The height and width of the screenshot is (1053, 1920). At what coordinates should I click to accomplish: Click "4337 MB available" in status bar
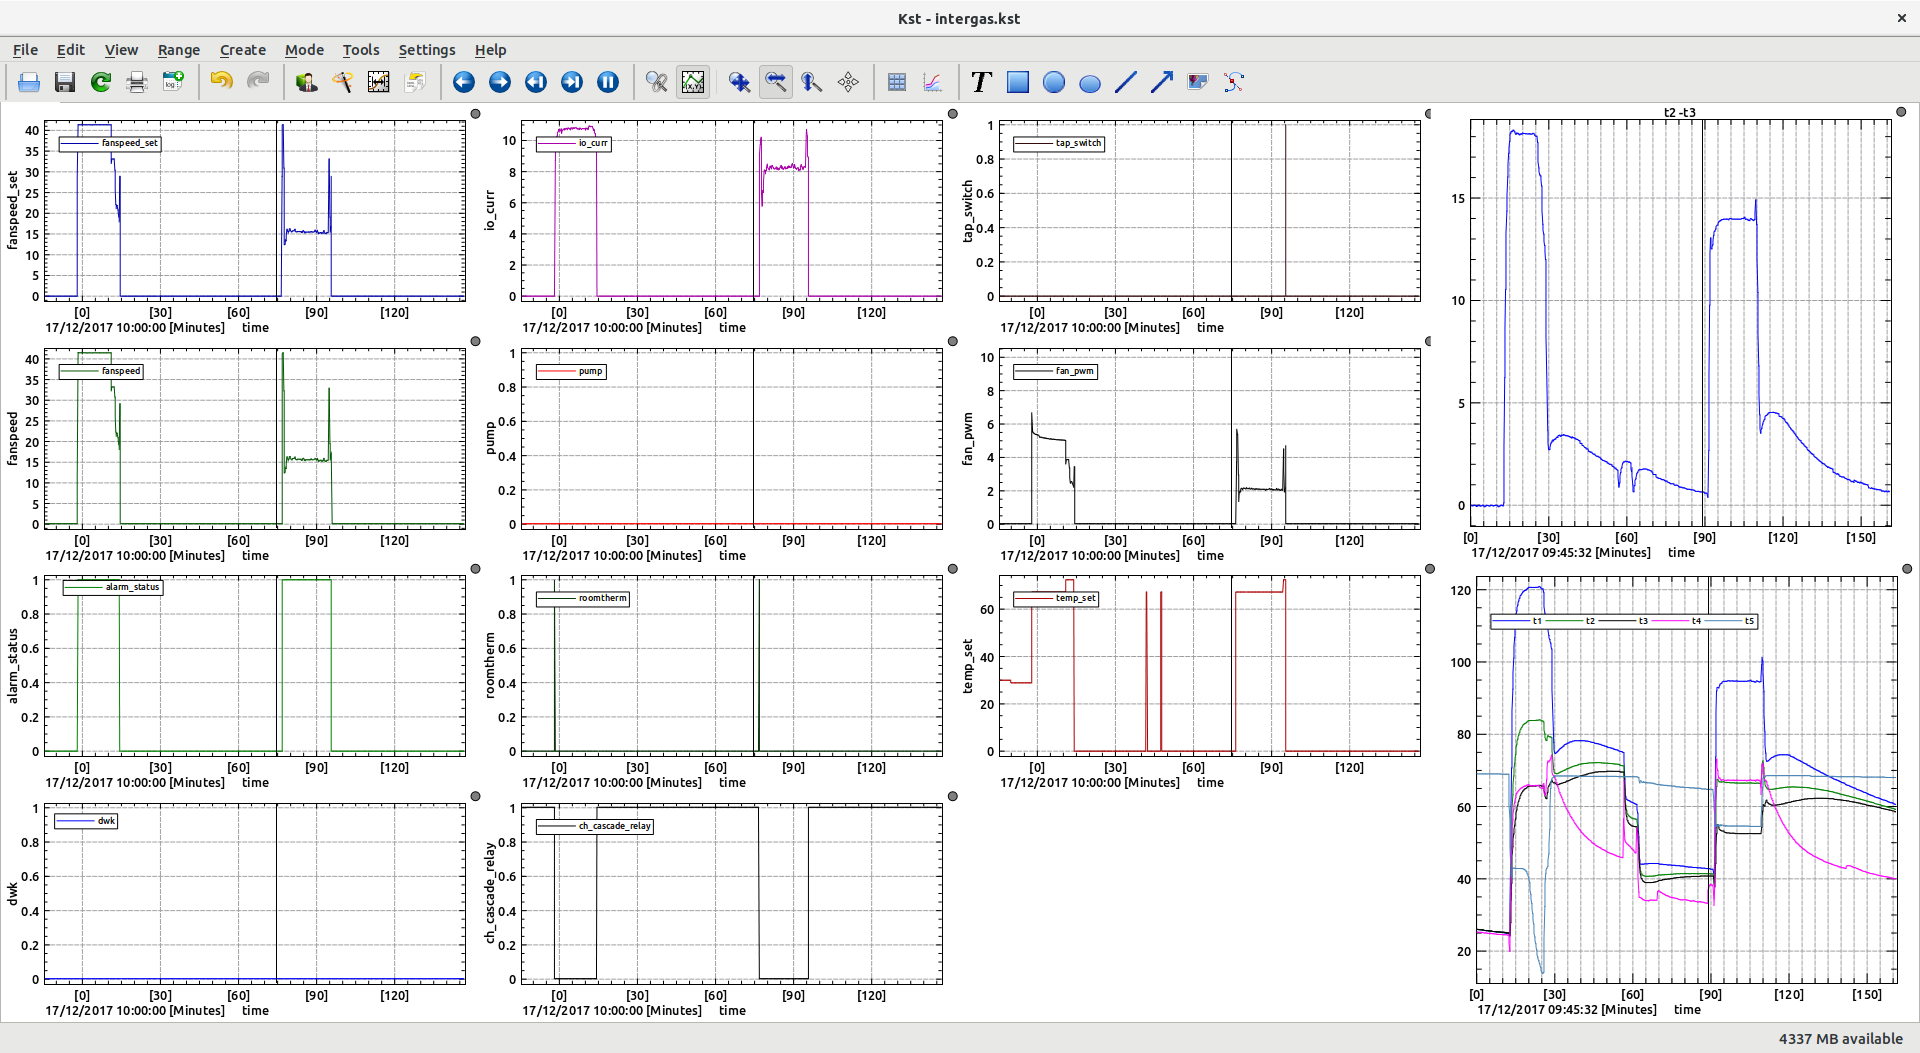(1840, 1039)
